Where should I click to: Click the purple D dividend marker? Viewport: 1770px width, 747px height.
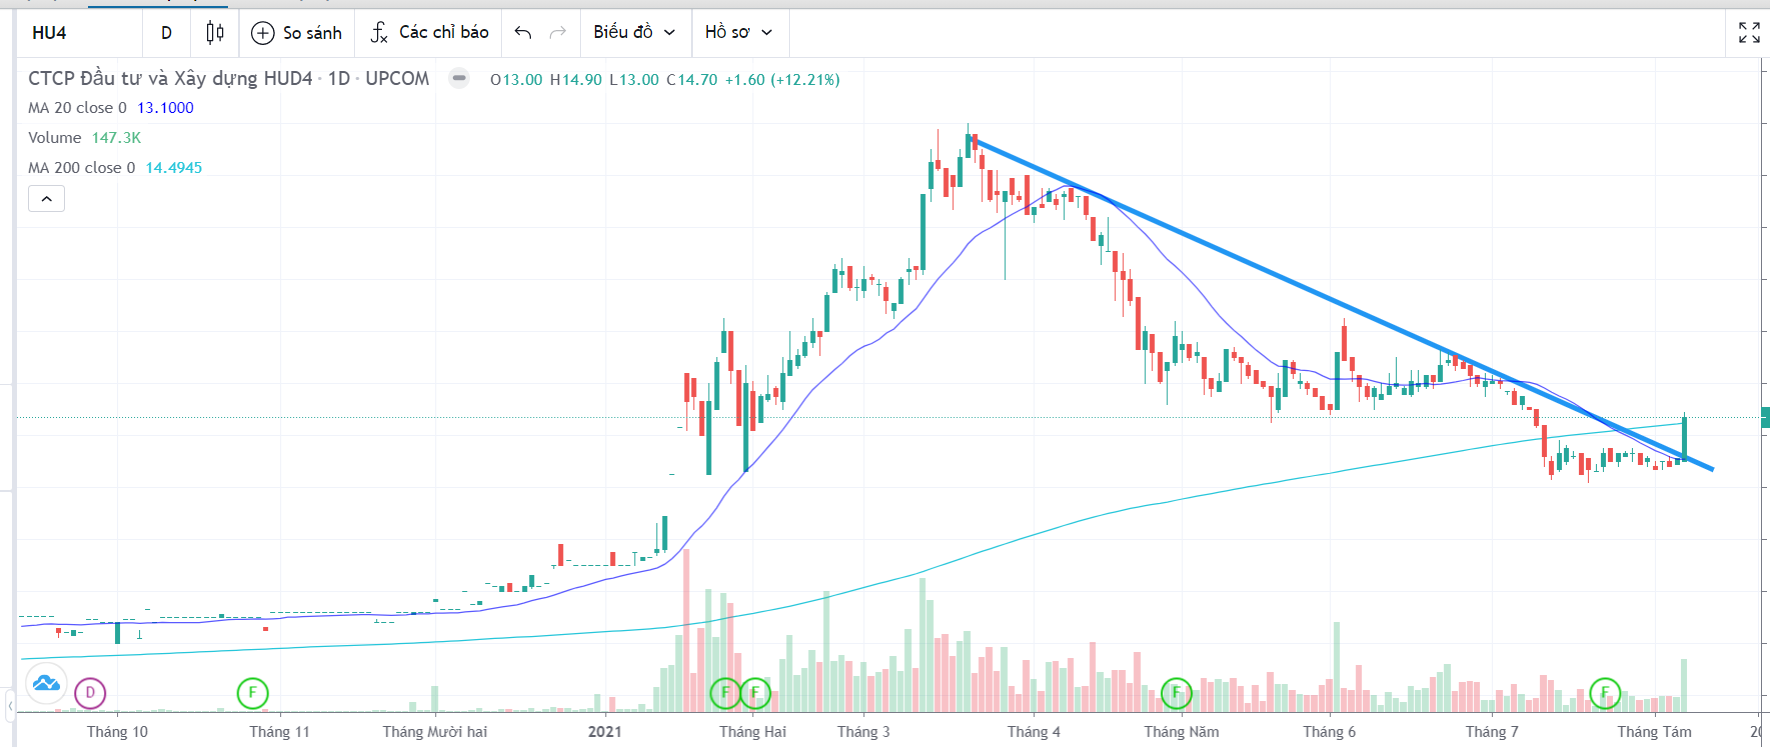[90, 692]
